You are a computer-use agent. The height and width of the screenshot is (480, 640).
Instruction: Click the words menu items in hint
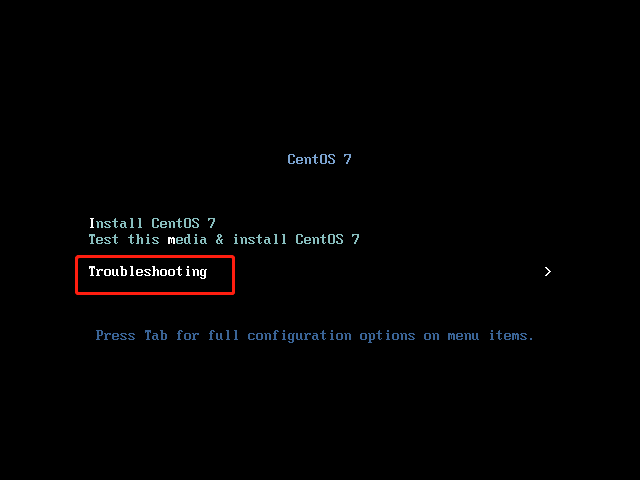click(490, 336)
